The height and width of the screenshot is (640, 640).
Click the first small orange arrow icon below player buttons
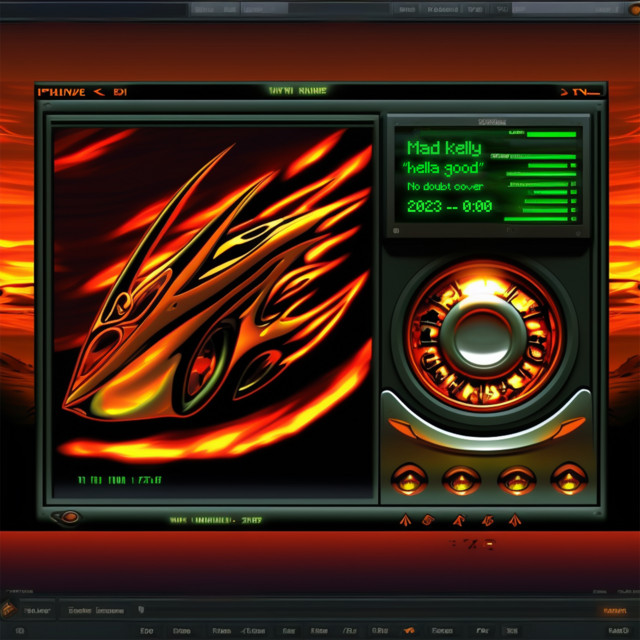point(405,520)
